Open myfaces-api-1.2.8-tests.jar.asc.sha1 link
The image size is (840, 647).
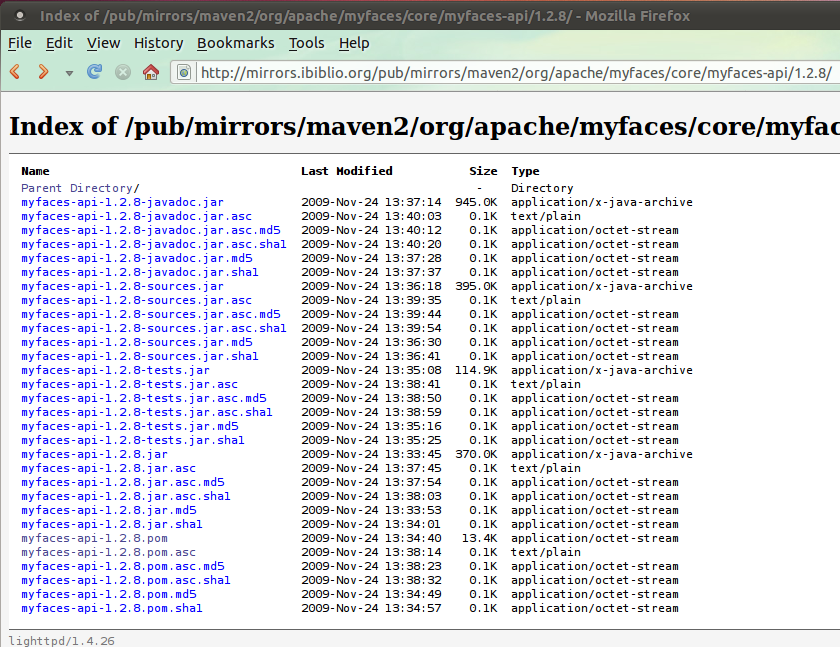click(x=147, y=412)
